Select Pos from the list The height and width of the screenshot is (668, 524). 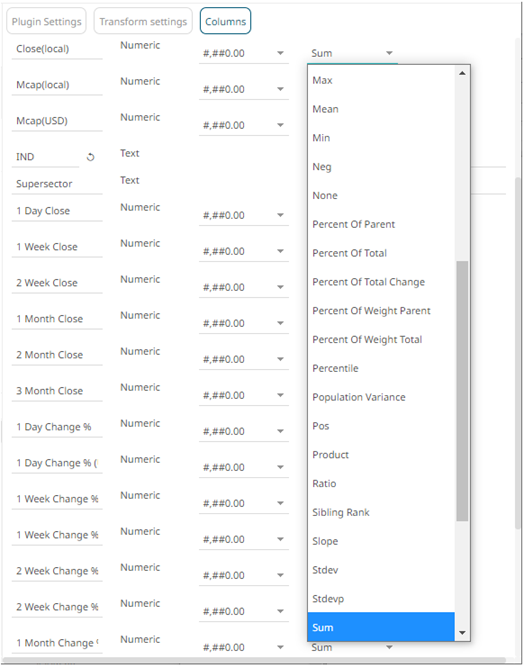pos(381,426)
